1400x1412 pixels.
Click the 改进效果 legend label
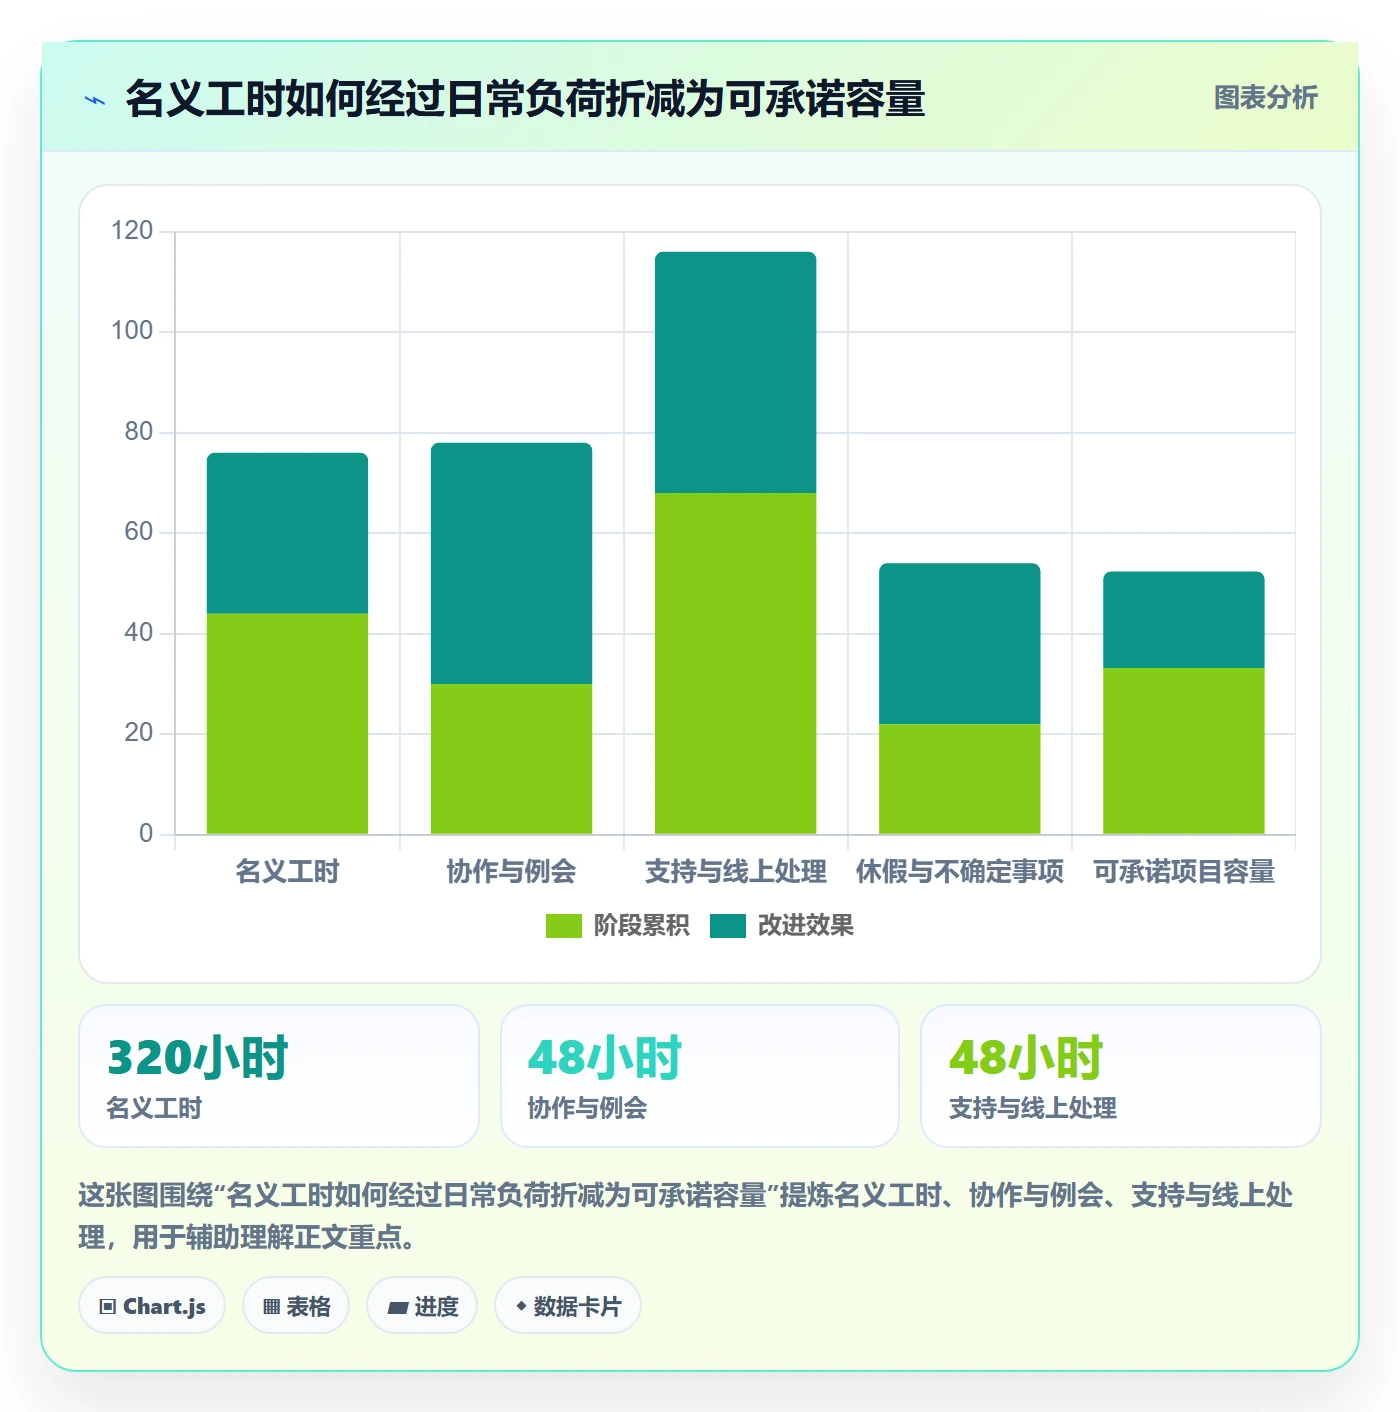pos(806,926)
